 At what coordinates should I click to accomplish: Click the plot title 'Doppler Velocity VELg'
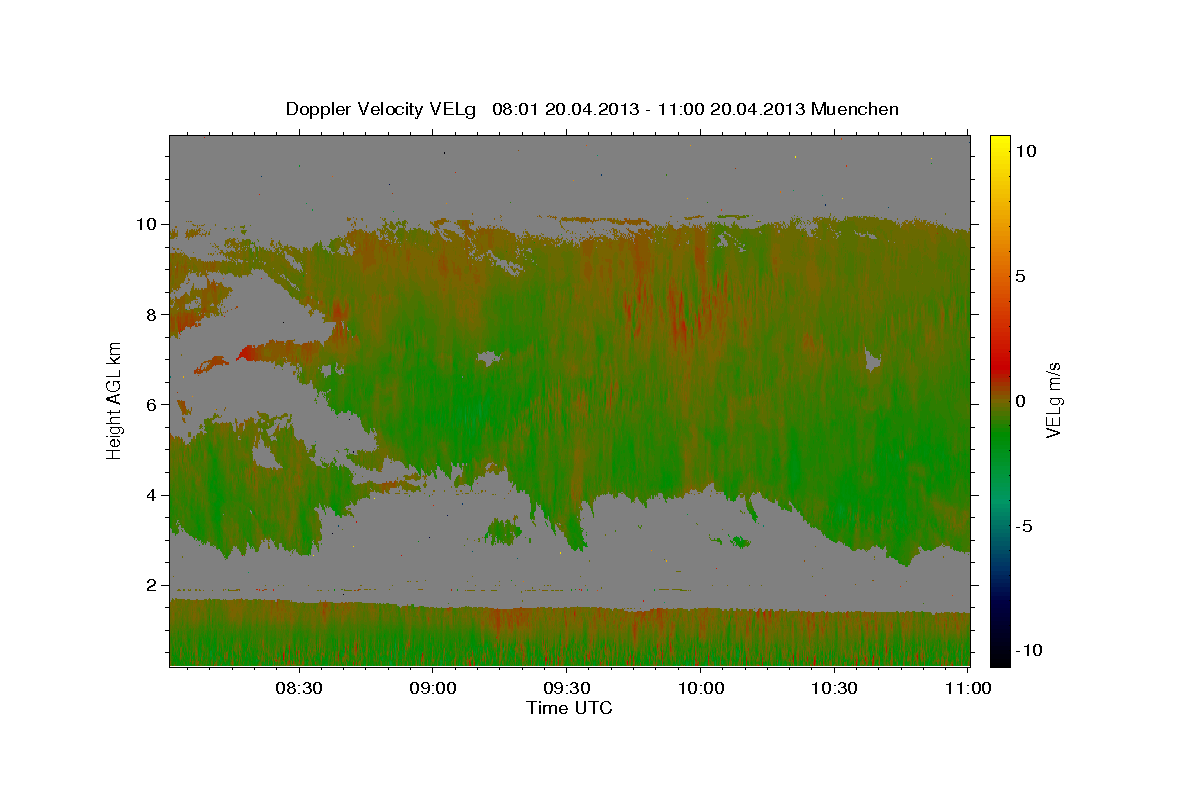[381, 109]
